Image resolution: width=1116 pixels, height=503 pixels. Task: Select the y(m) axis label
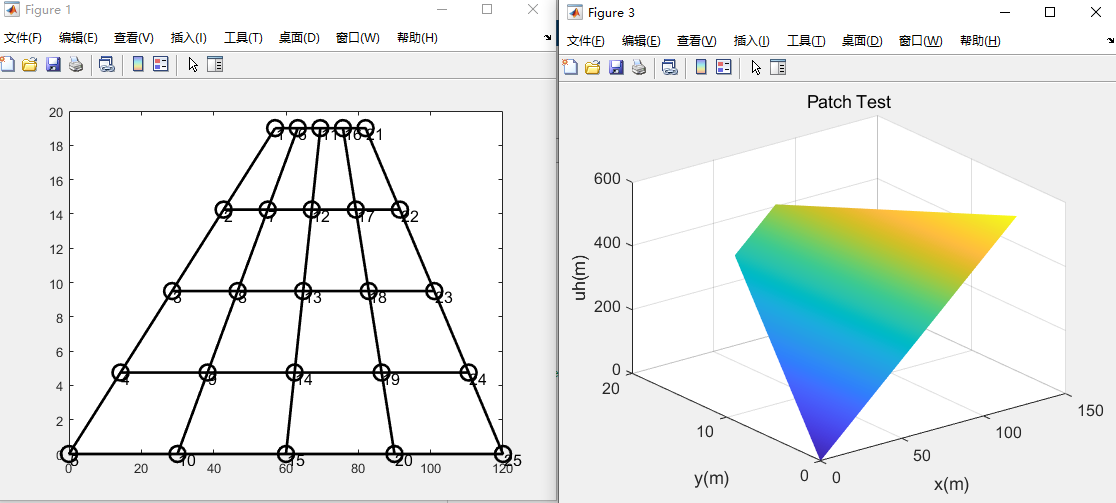click(711, 478)
